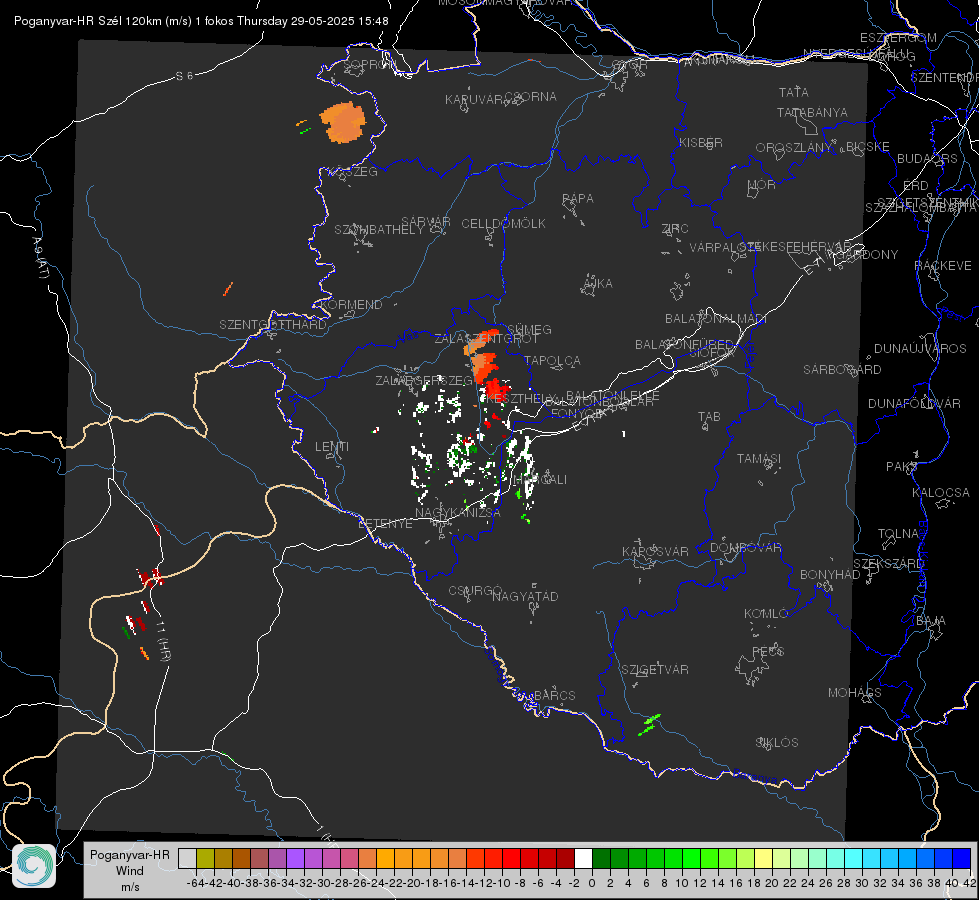This screenshot has width=979, height=900.
Task: Click the BONYHÁD city label
Action: pos(830,575)
